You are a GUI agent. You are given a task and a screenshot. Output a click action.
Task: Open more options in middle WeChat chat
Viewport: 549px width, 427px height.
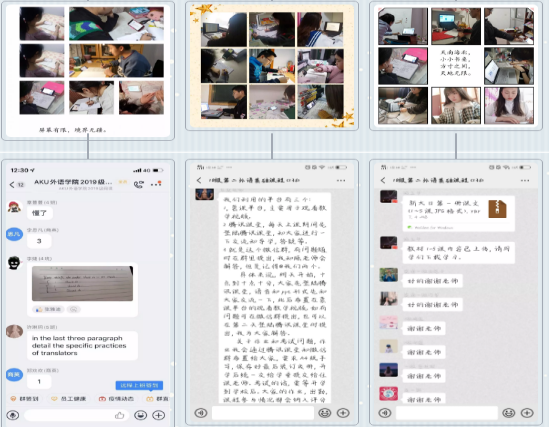click(x=341, y=181)
